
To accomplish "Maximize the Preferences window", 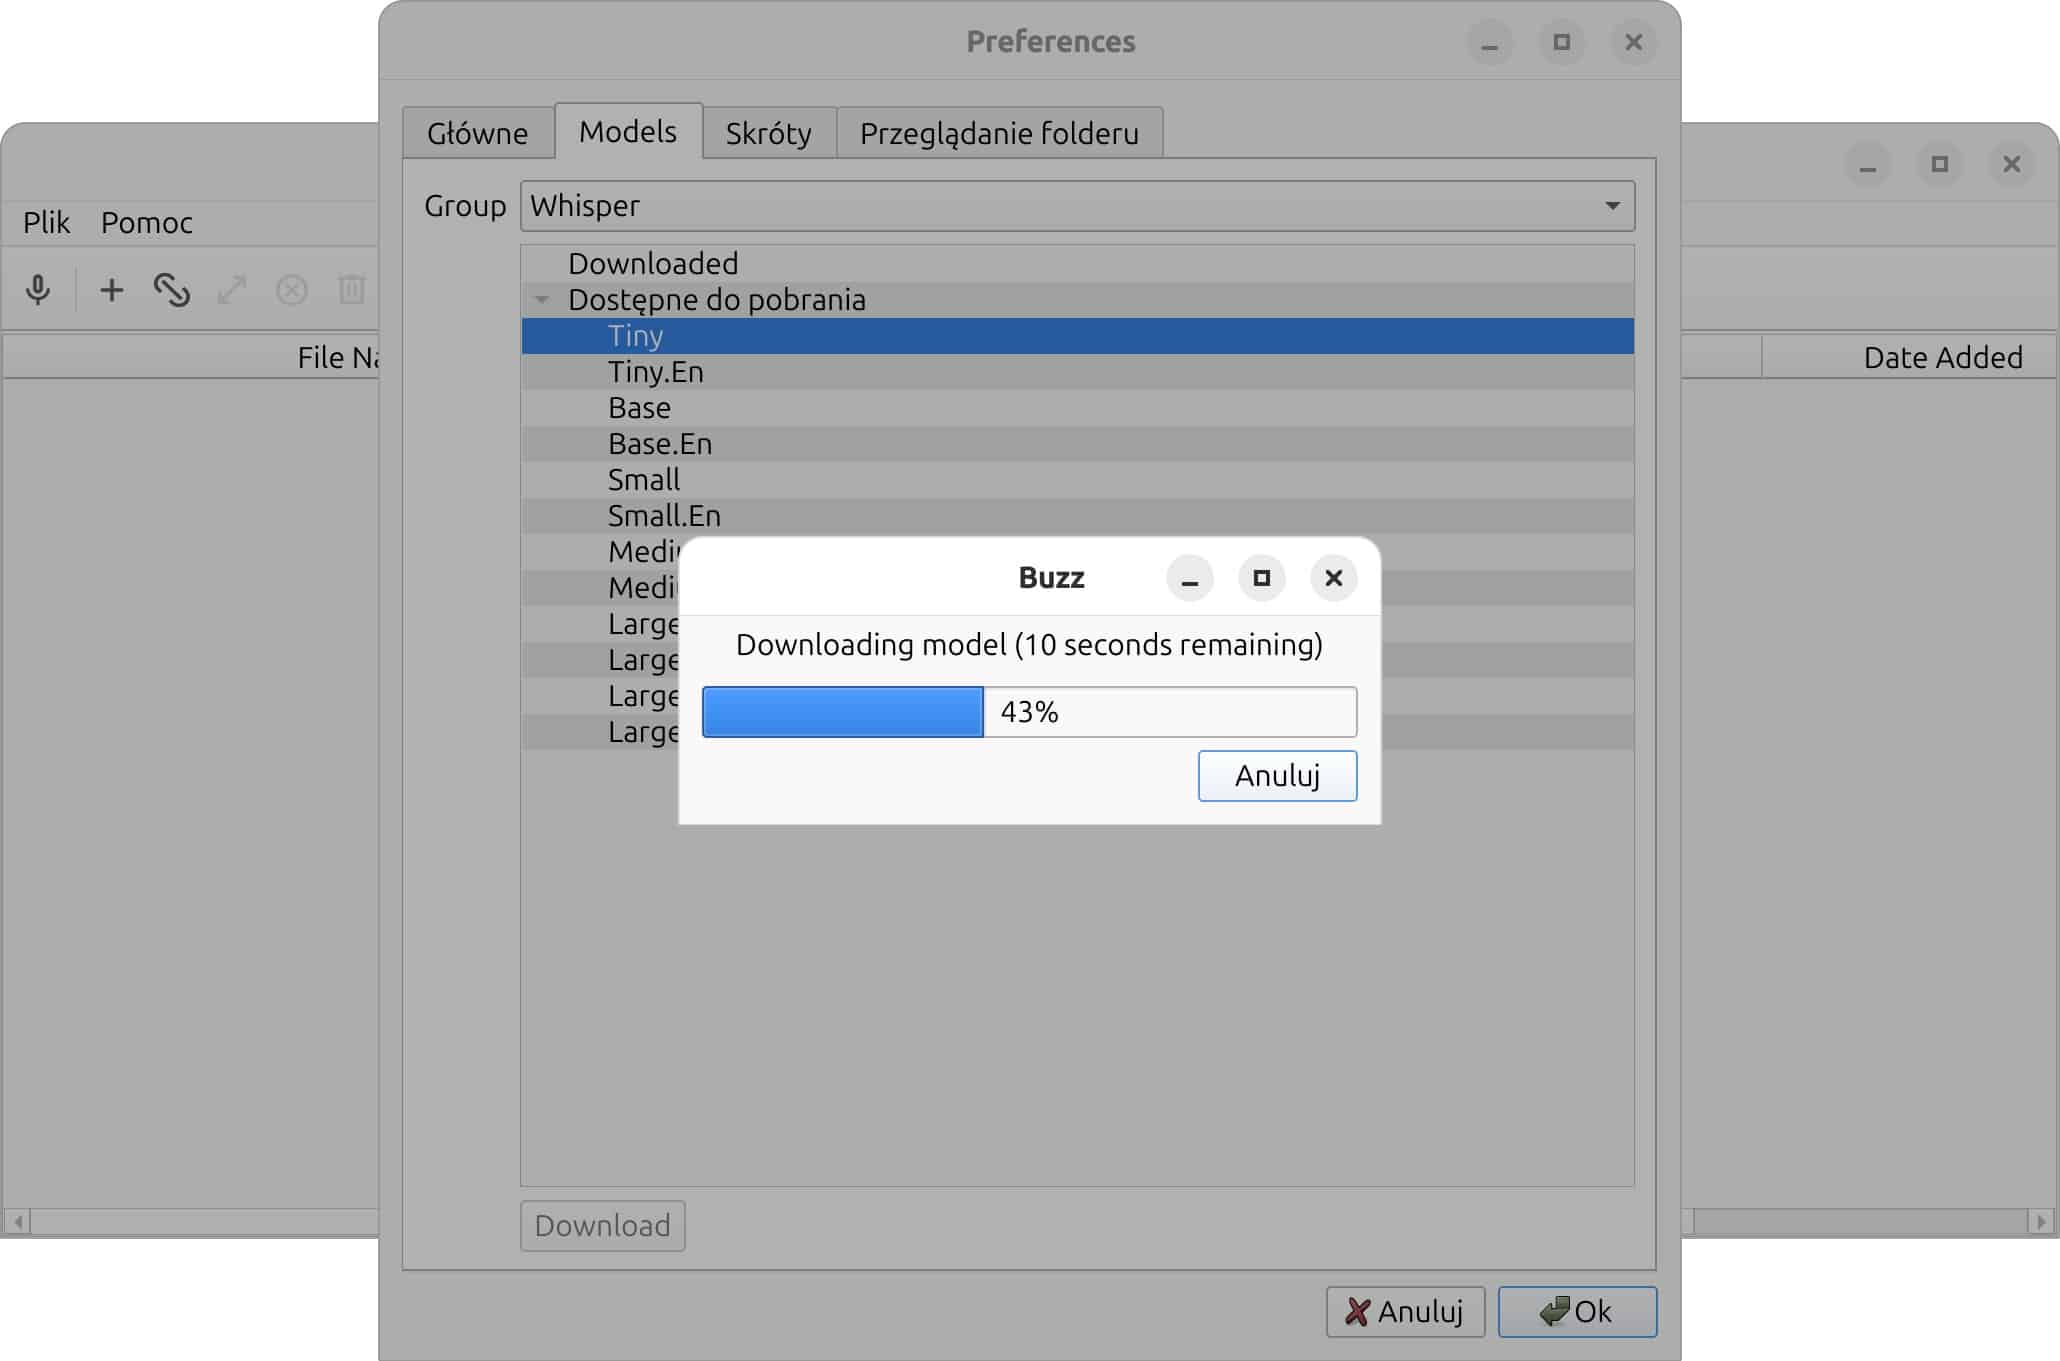I will click(1561, 42).
